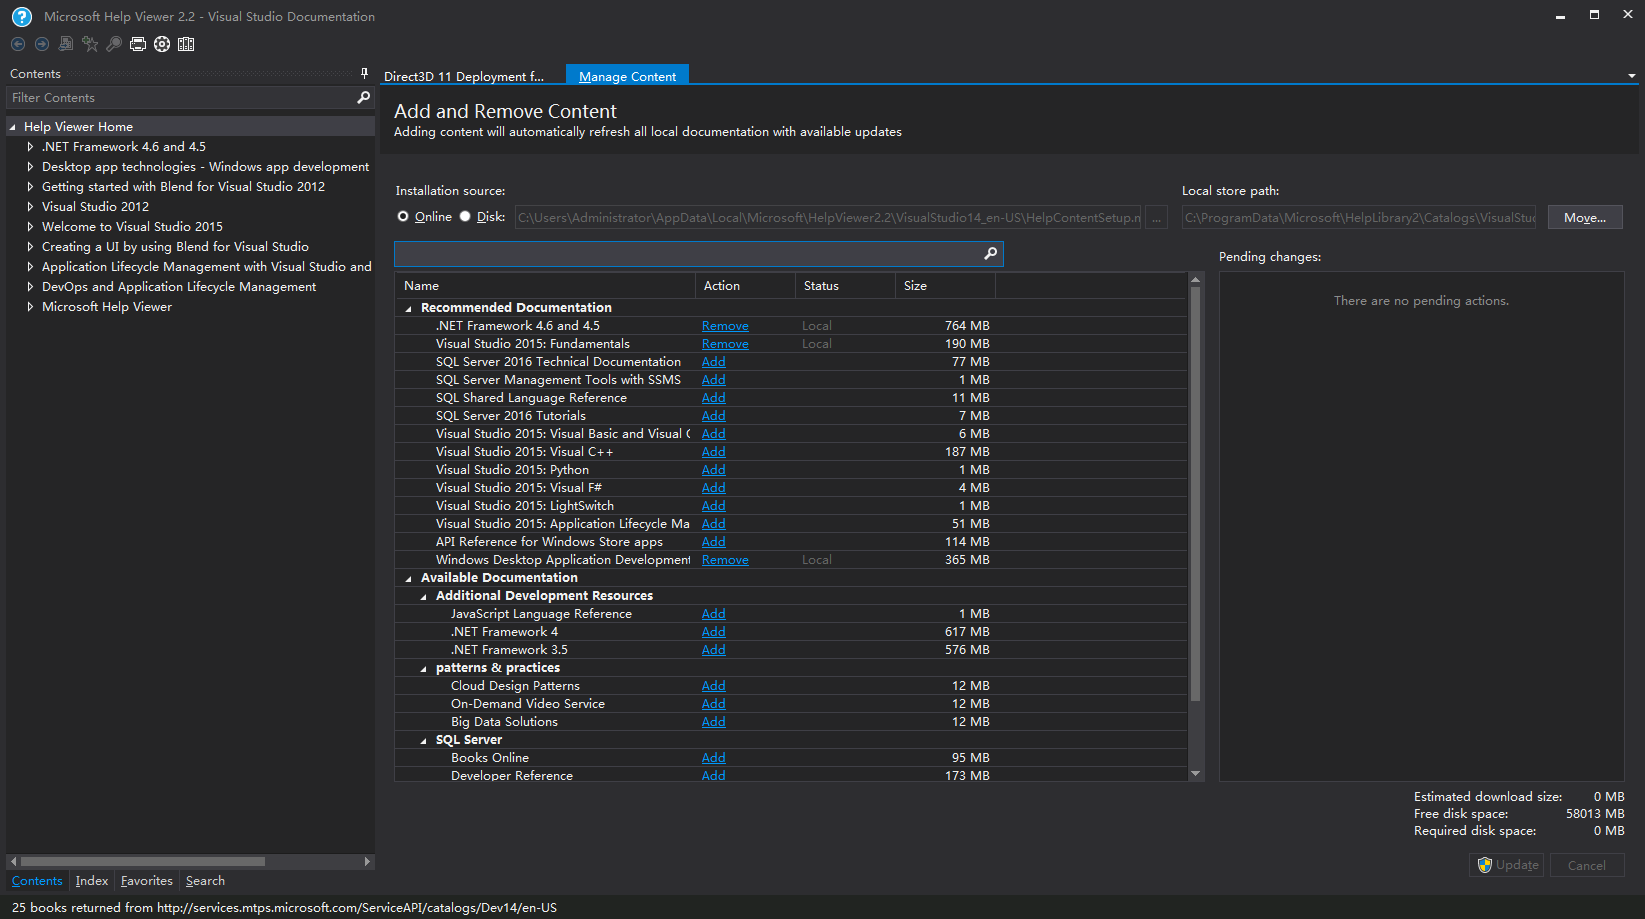The height and width of the screenshot is (919, 1645).
Task: Toggle the Contents panel pin icon
Action: pyautogui.click(x=364, y=73)
